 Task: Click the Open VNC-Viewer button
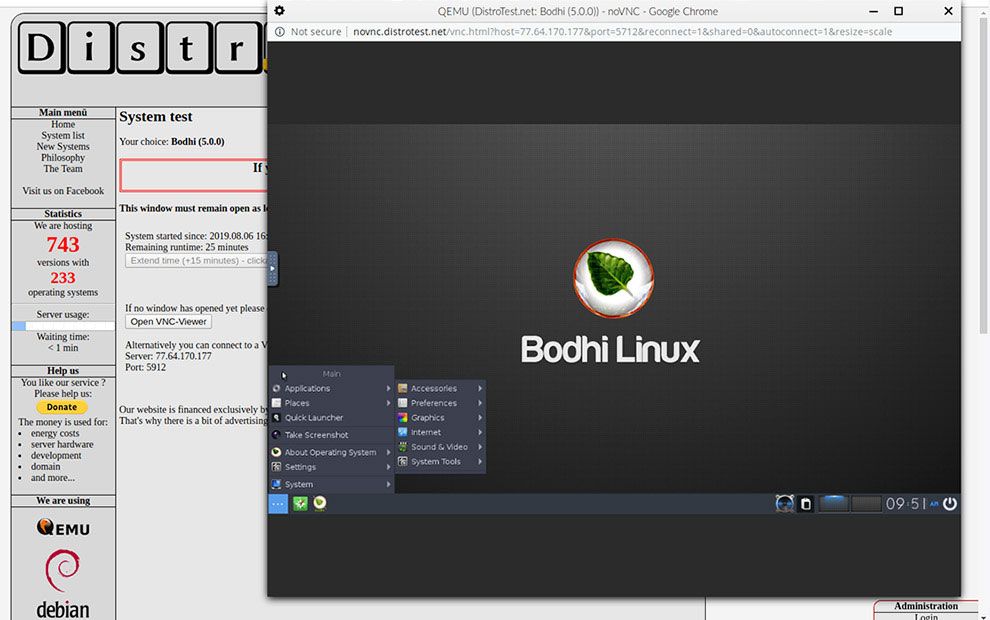pyautogui.click(x=169, y=321)
